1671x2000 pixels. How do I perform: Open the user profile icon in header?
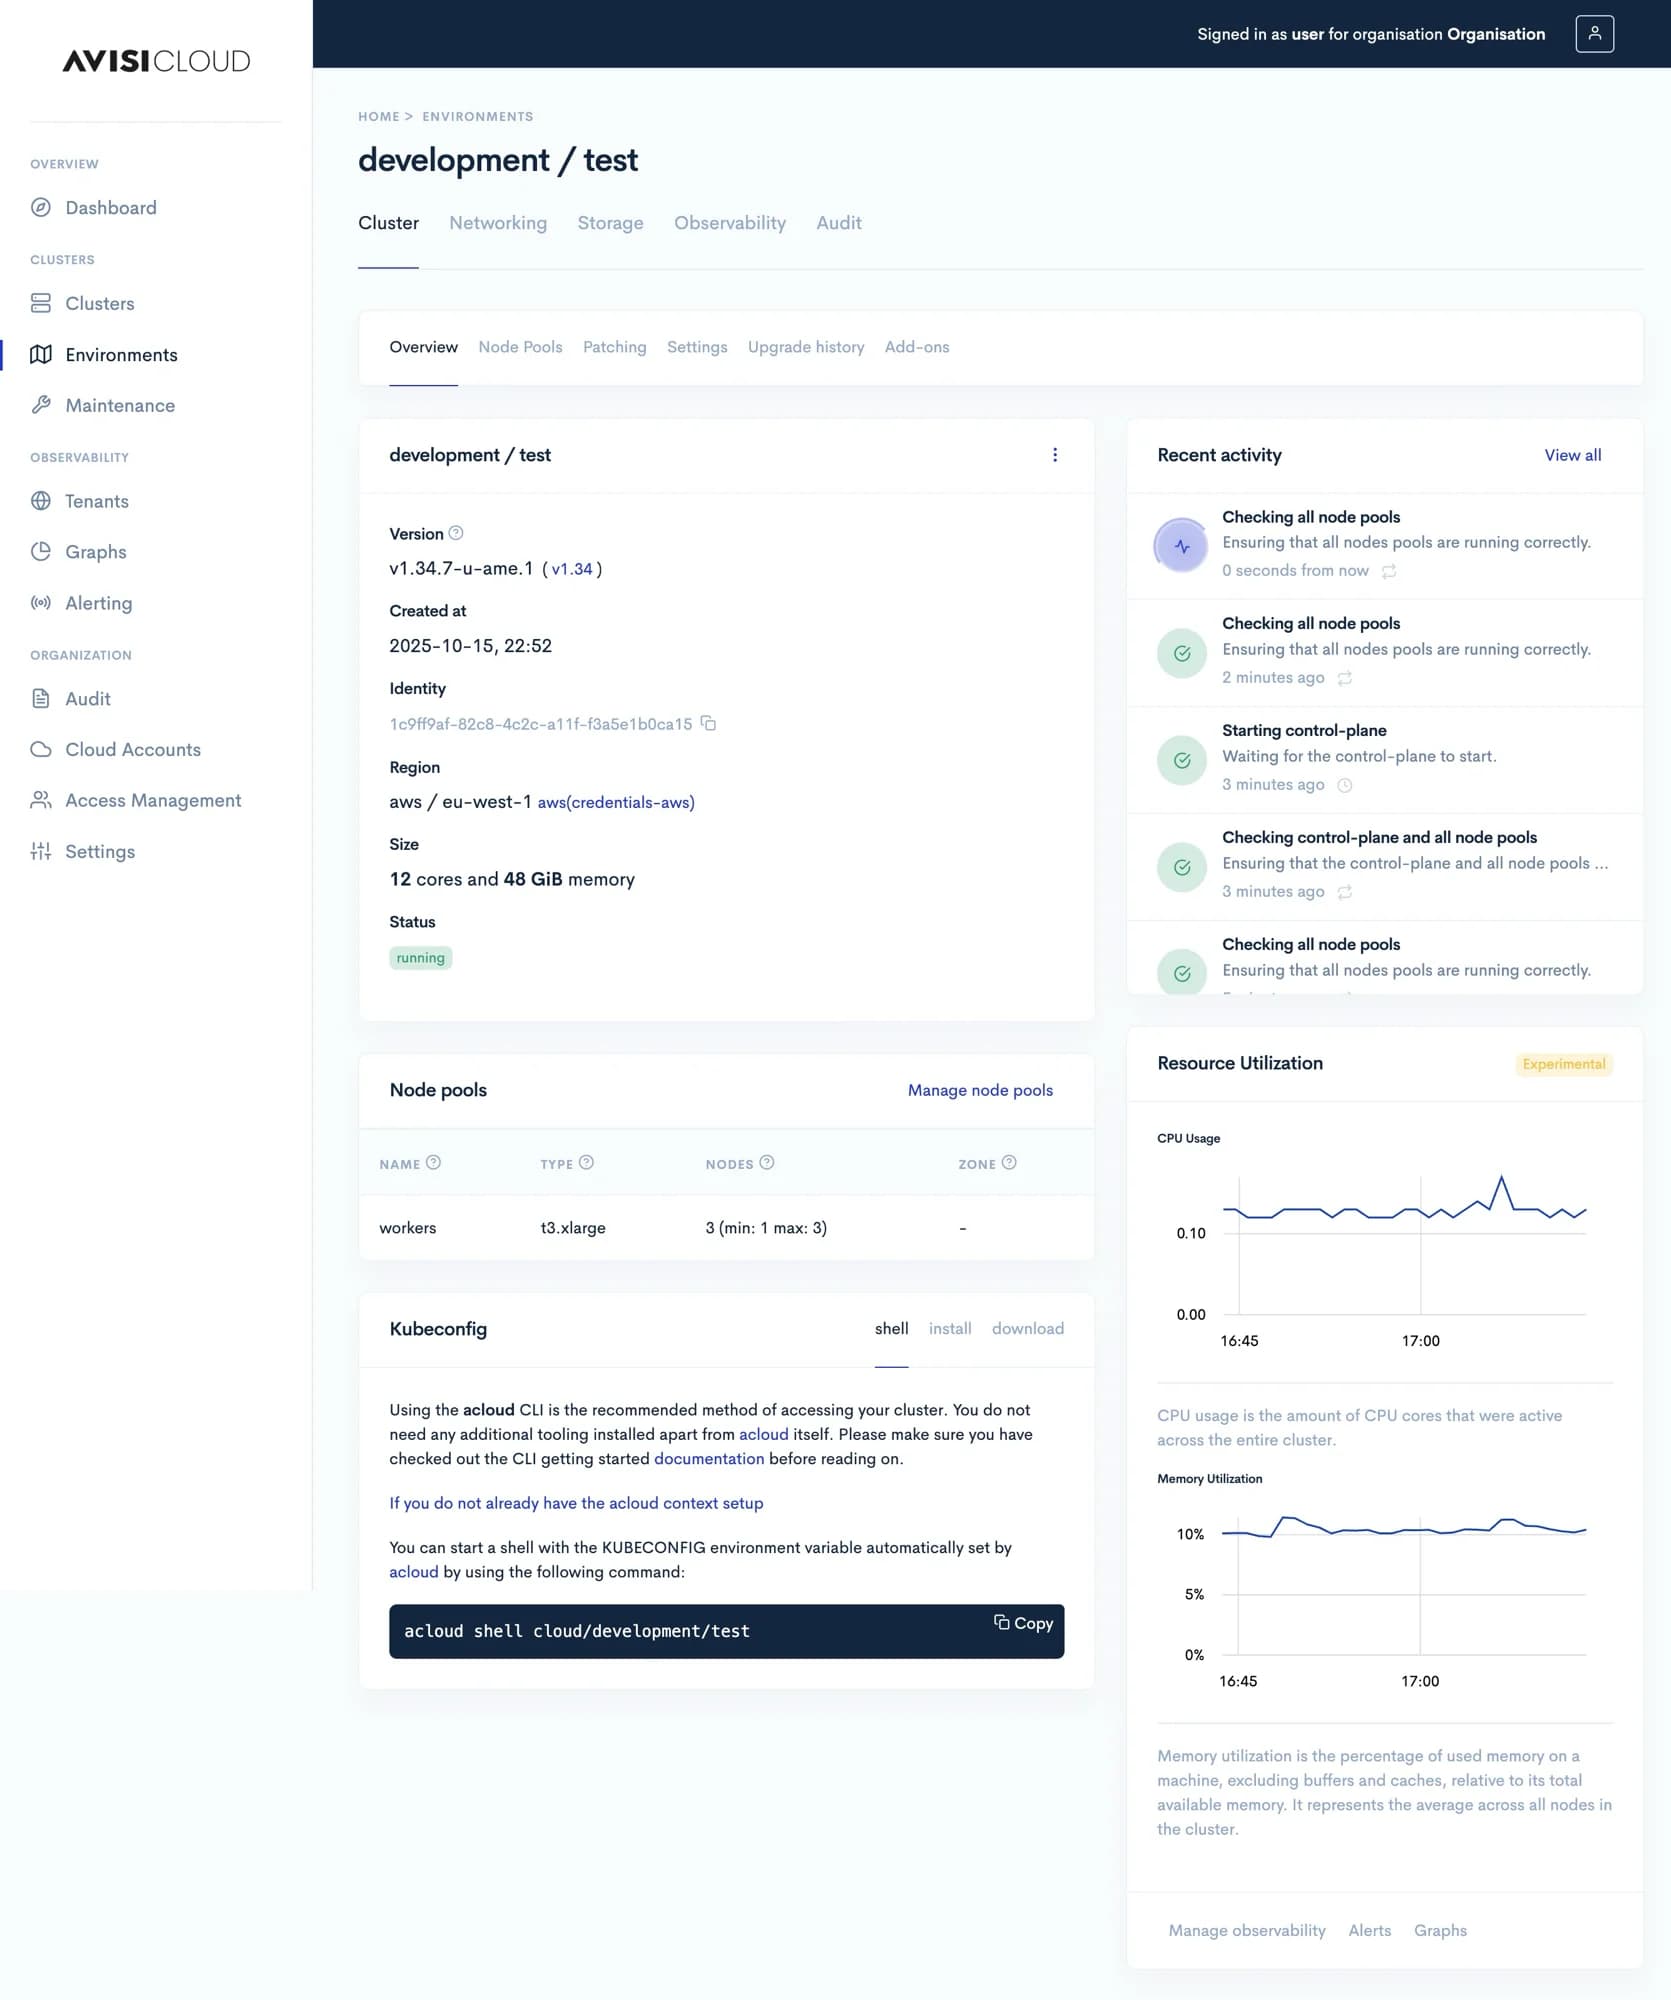[x=1594, y=34]
